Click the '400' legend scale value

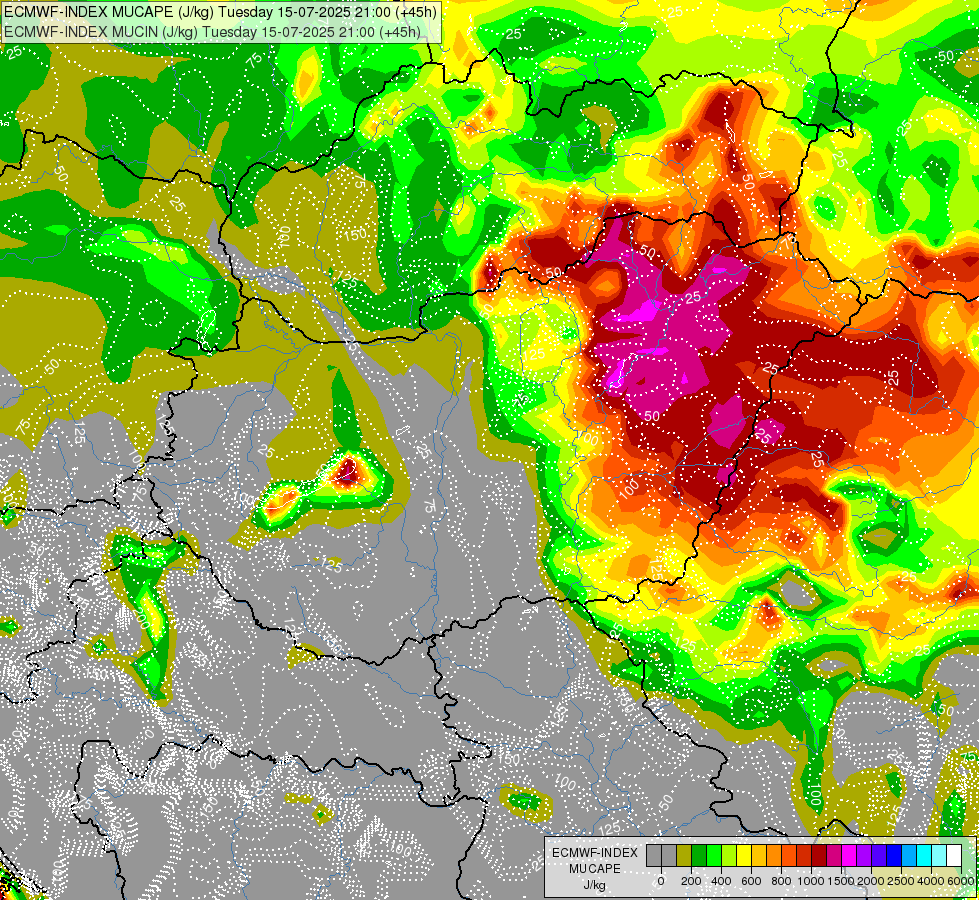pyautogui.click(x=721, y=881)
